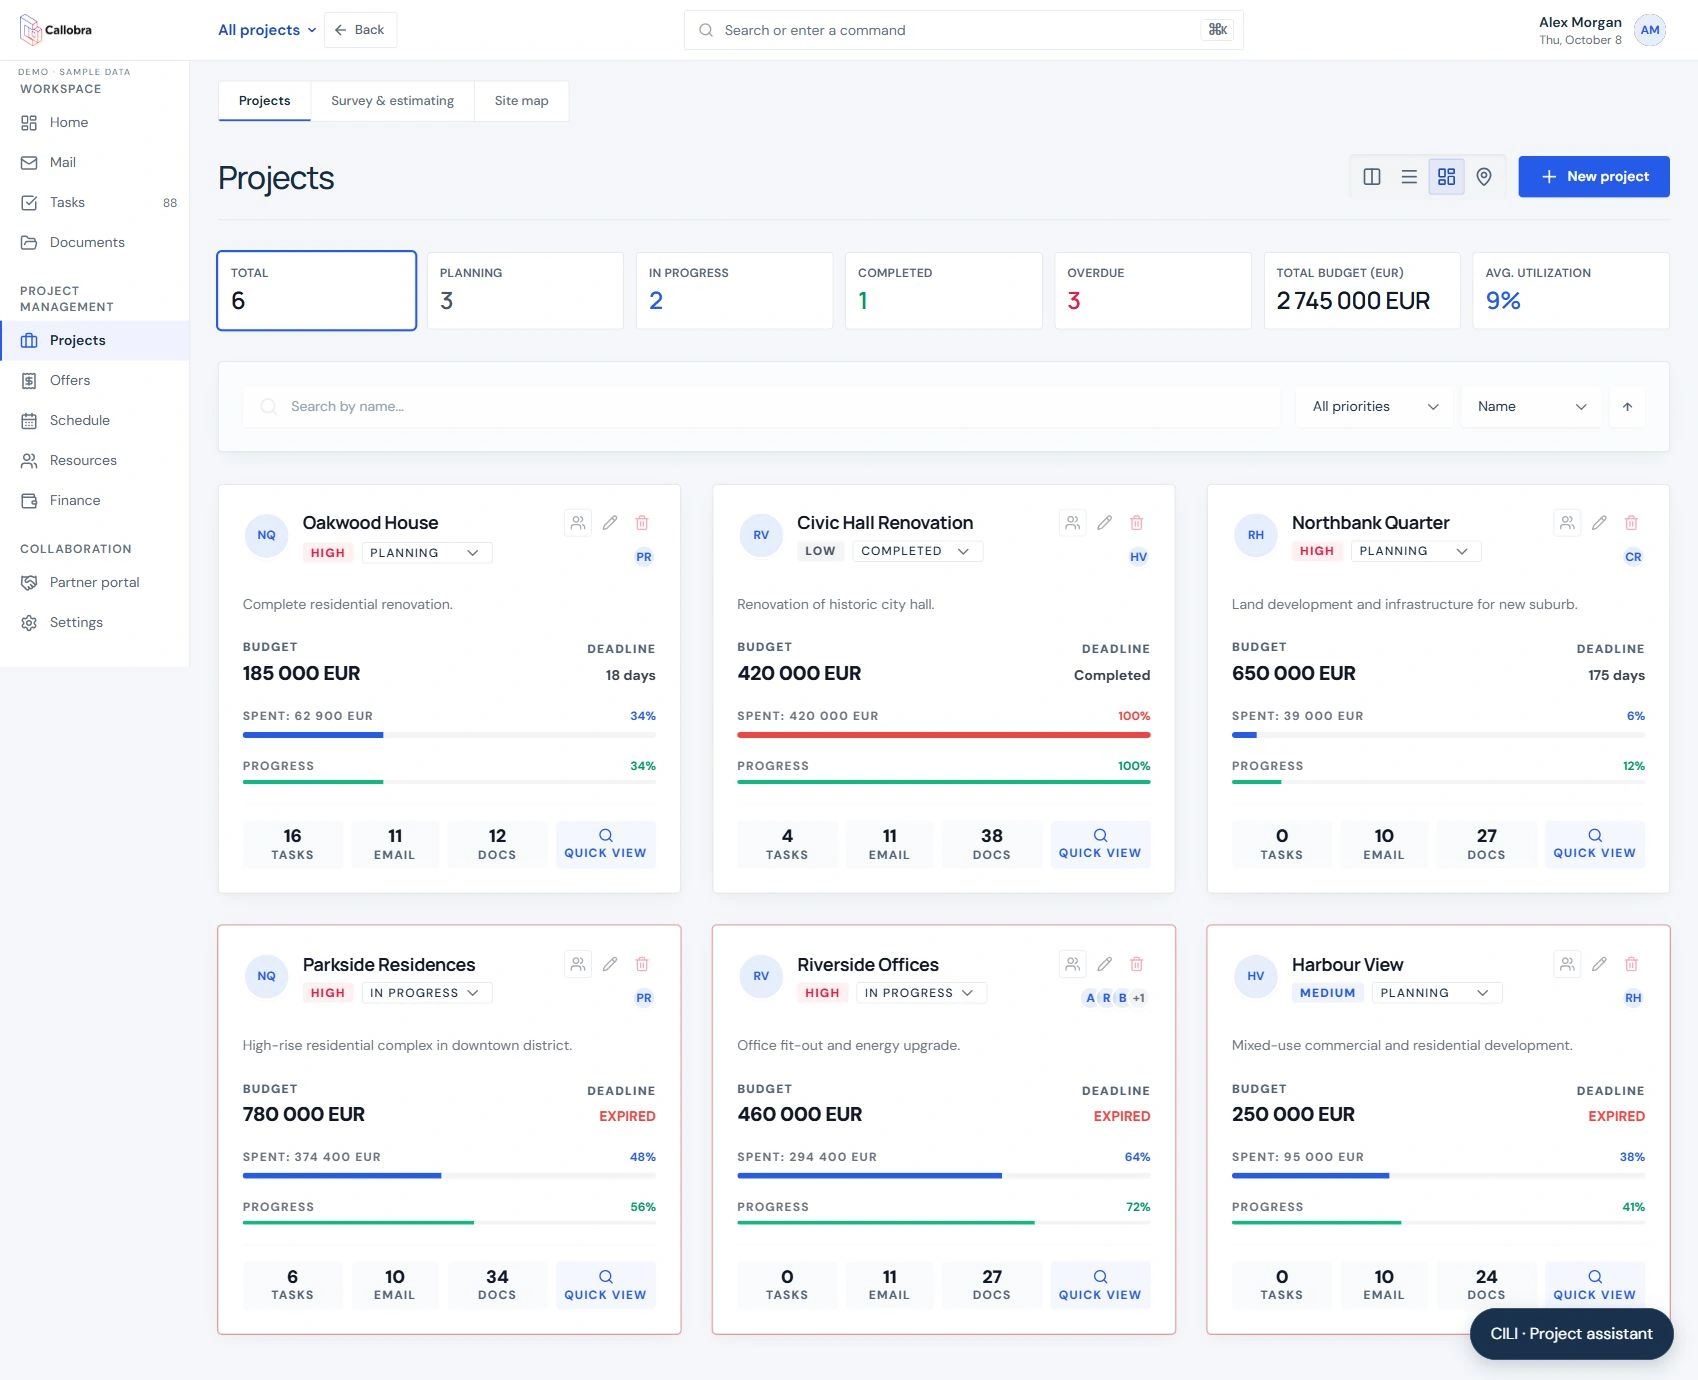Filter by the In Progress stat card
Screen dimensions: 1698x1380
coord(734,290)
